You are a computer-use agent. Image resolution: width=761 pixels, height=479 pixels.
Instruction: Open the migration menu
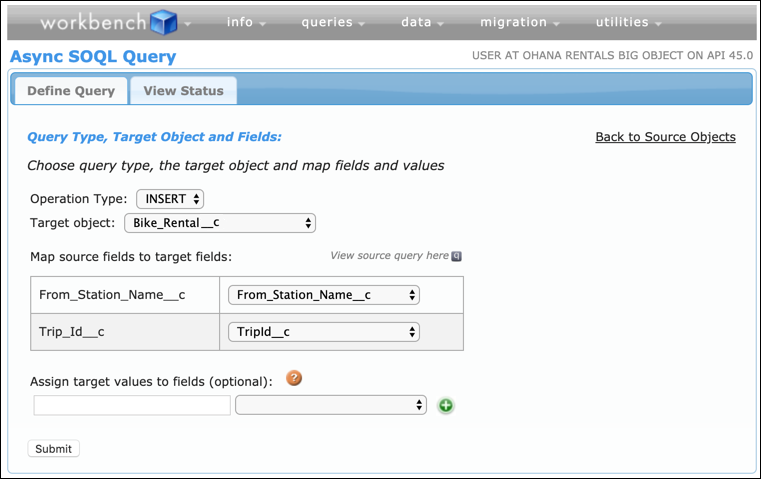519,22
